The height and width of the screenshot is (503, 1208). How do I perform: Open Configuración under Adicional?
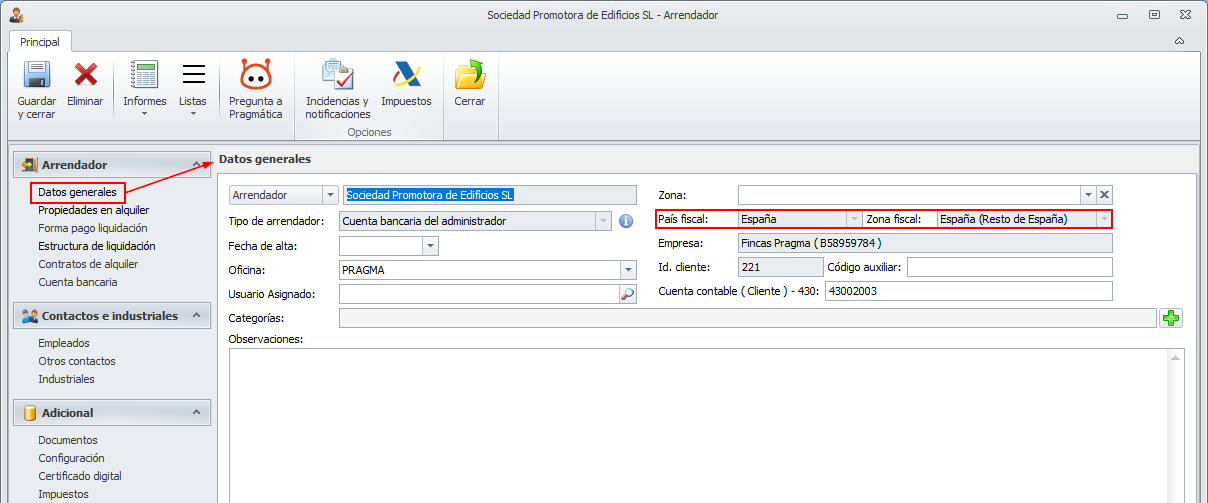(x=71, y=458)
